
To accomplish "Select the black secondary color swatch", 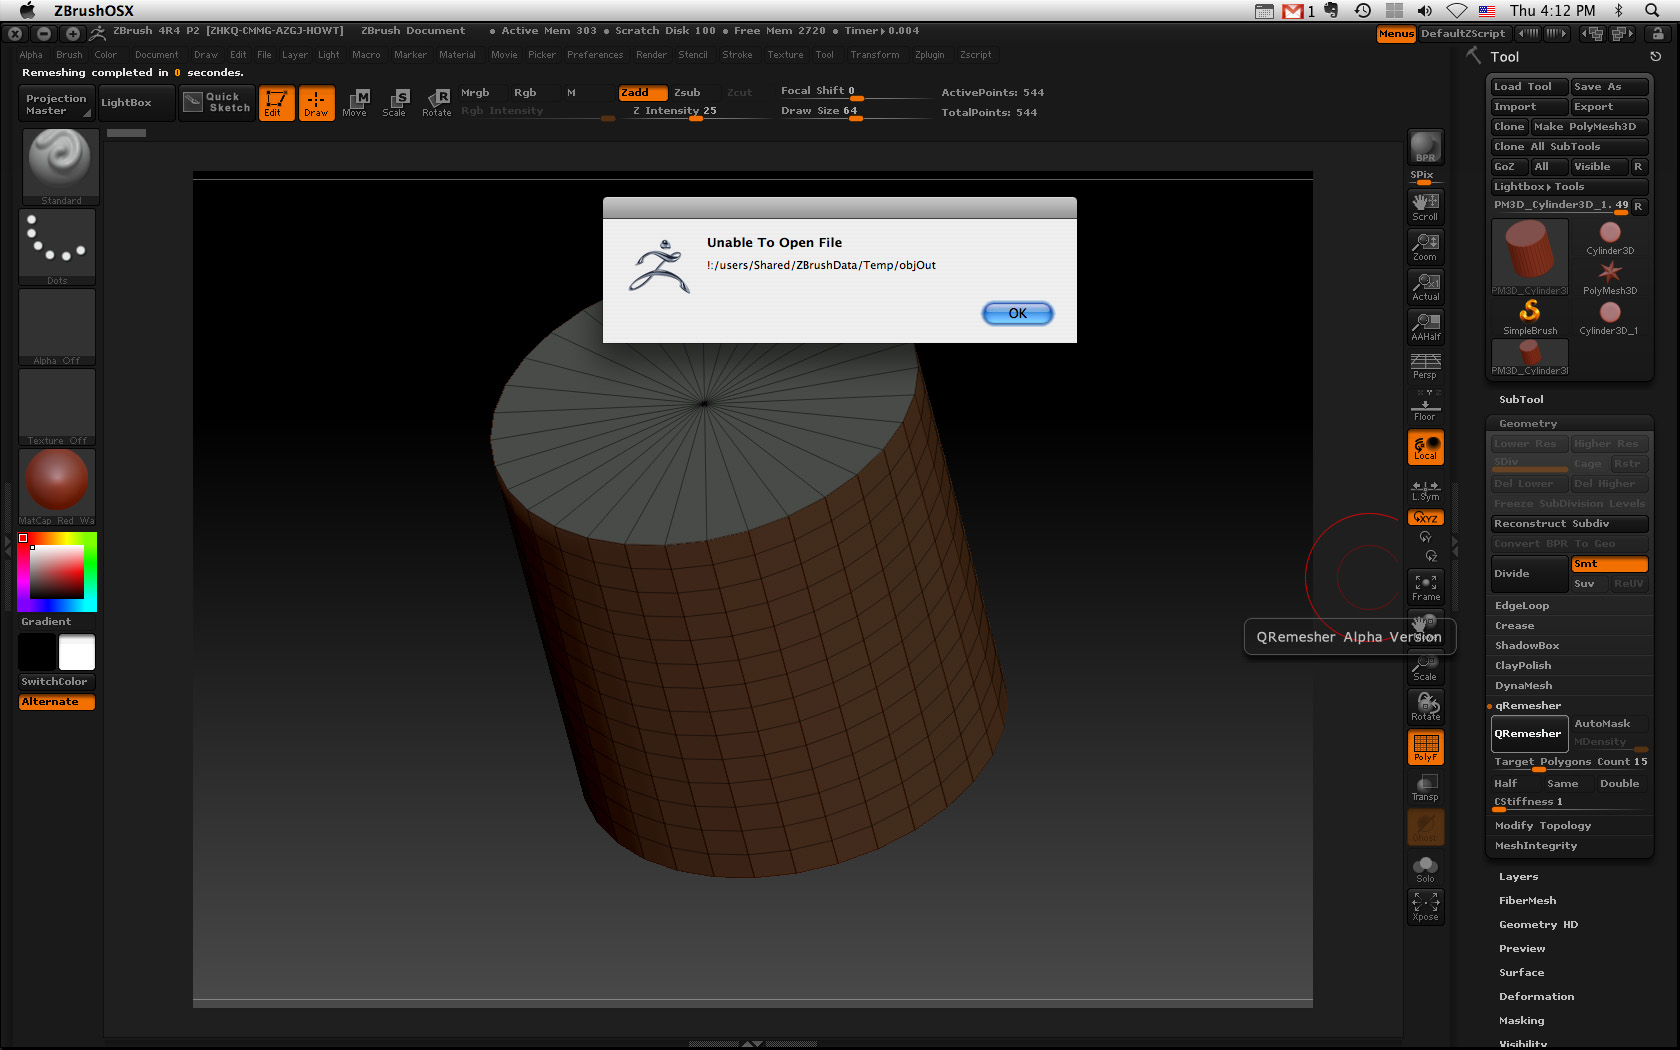I will click(x=37, y=652).
